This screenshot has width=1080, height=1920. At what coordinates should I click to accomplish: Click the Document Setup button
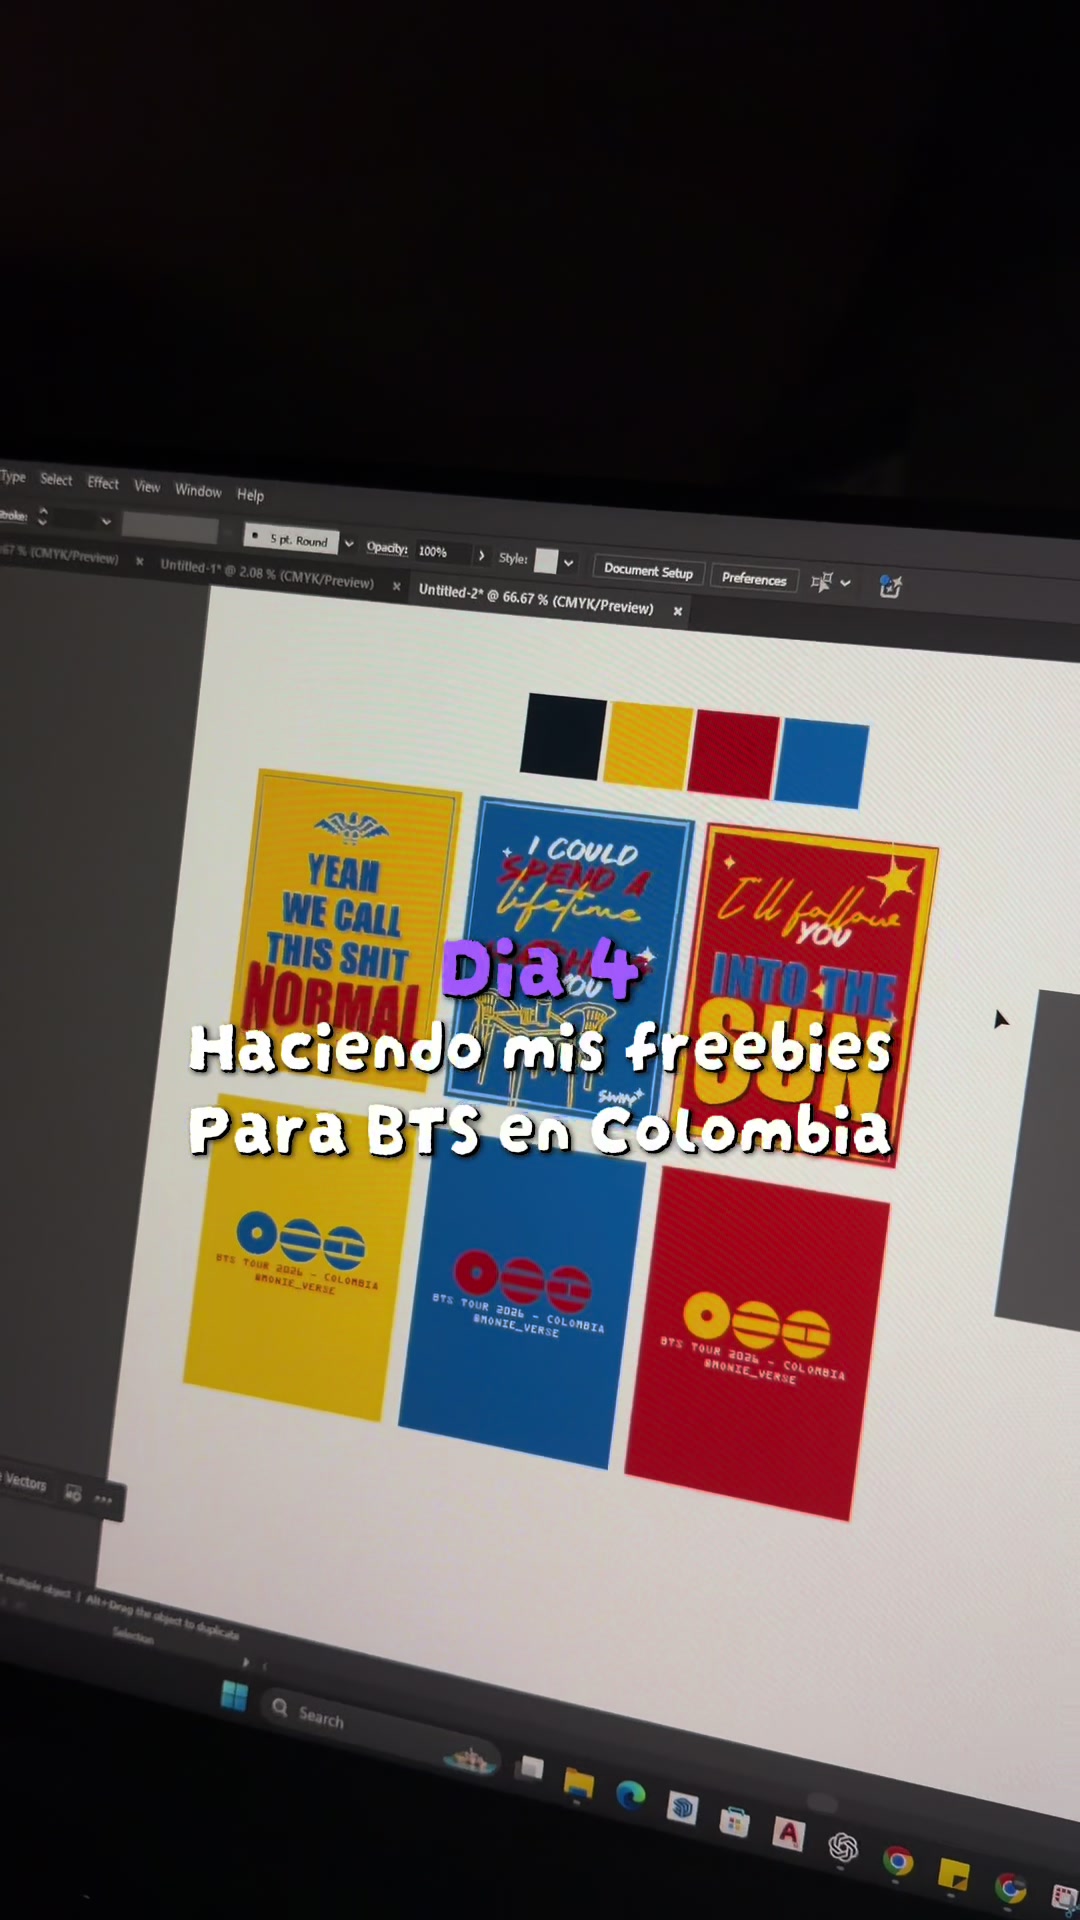tap(648, 571)
